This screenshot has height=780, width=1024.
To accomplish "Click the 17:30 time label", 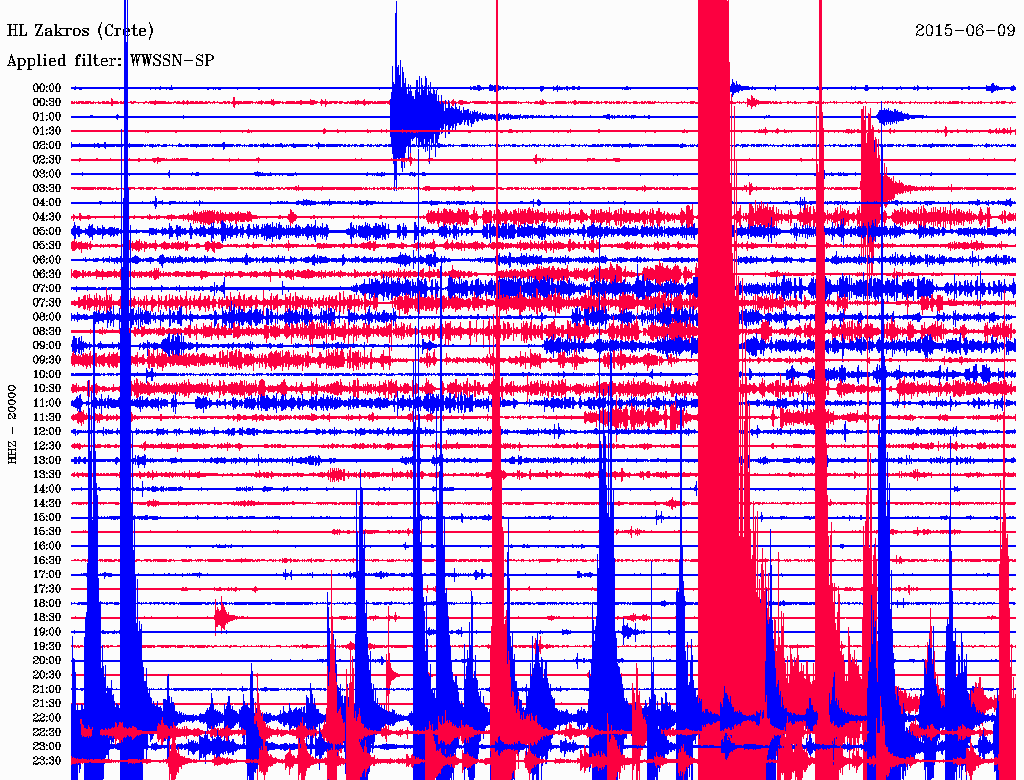I will pyautogui.click(x=47, y=589).
